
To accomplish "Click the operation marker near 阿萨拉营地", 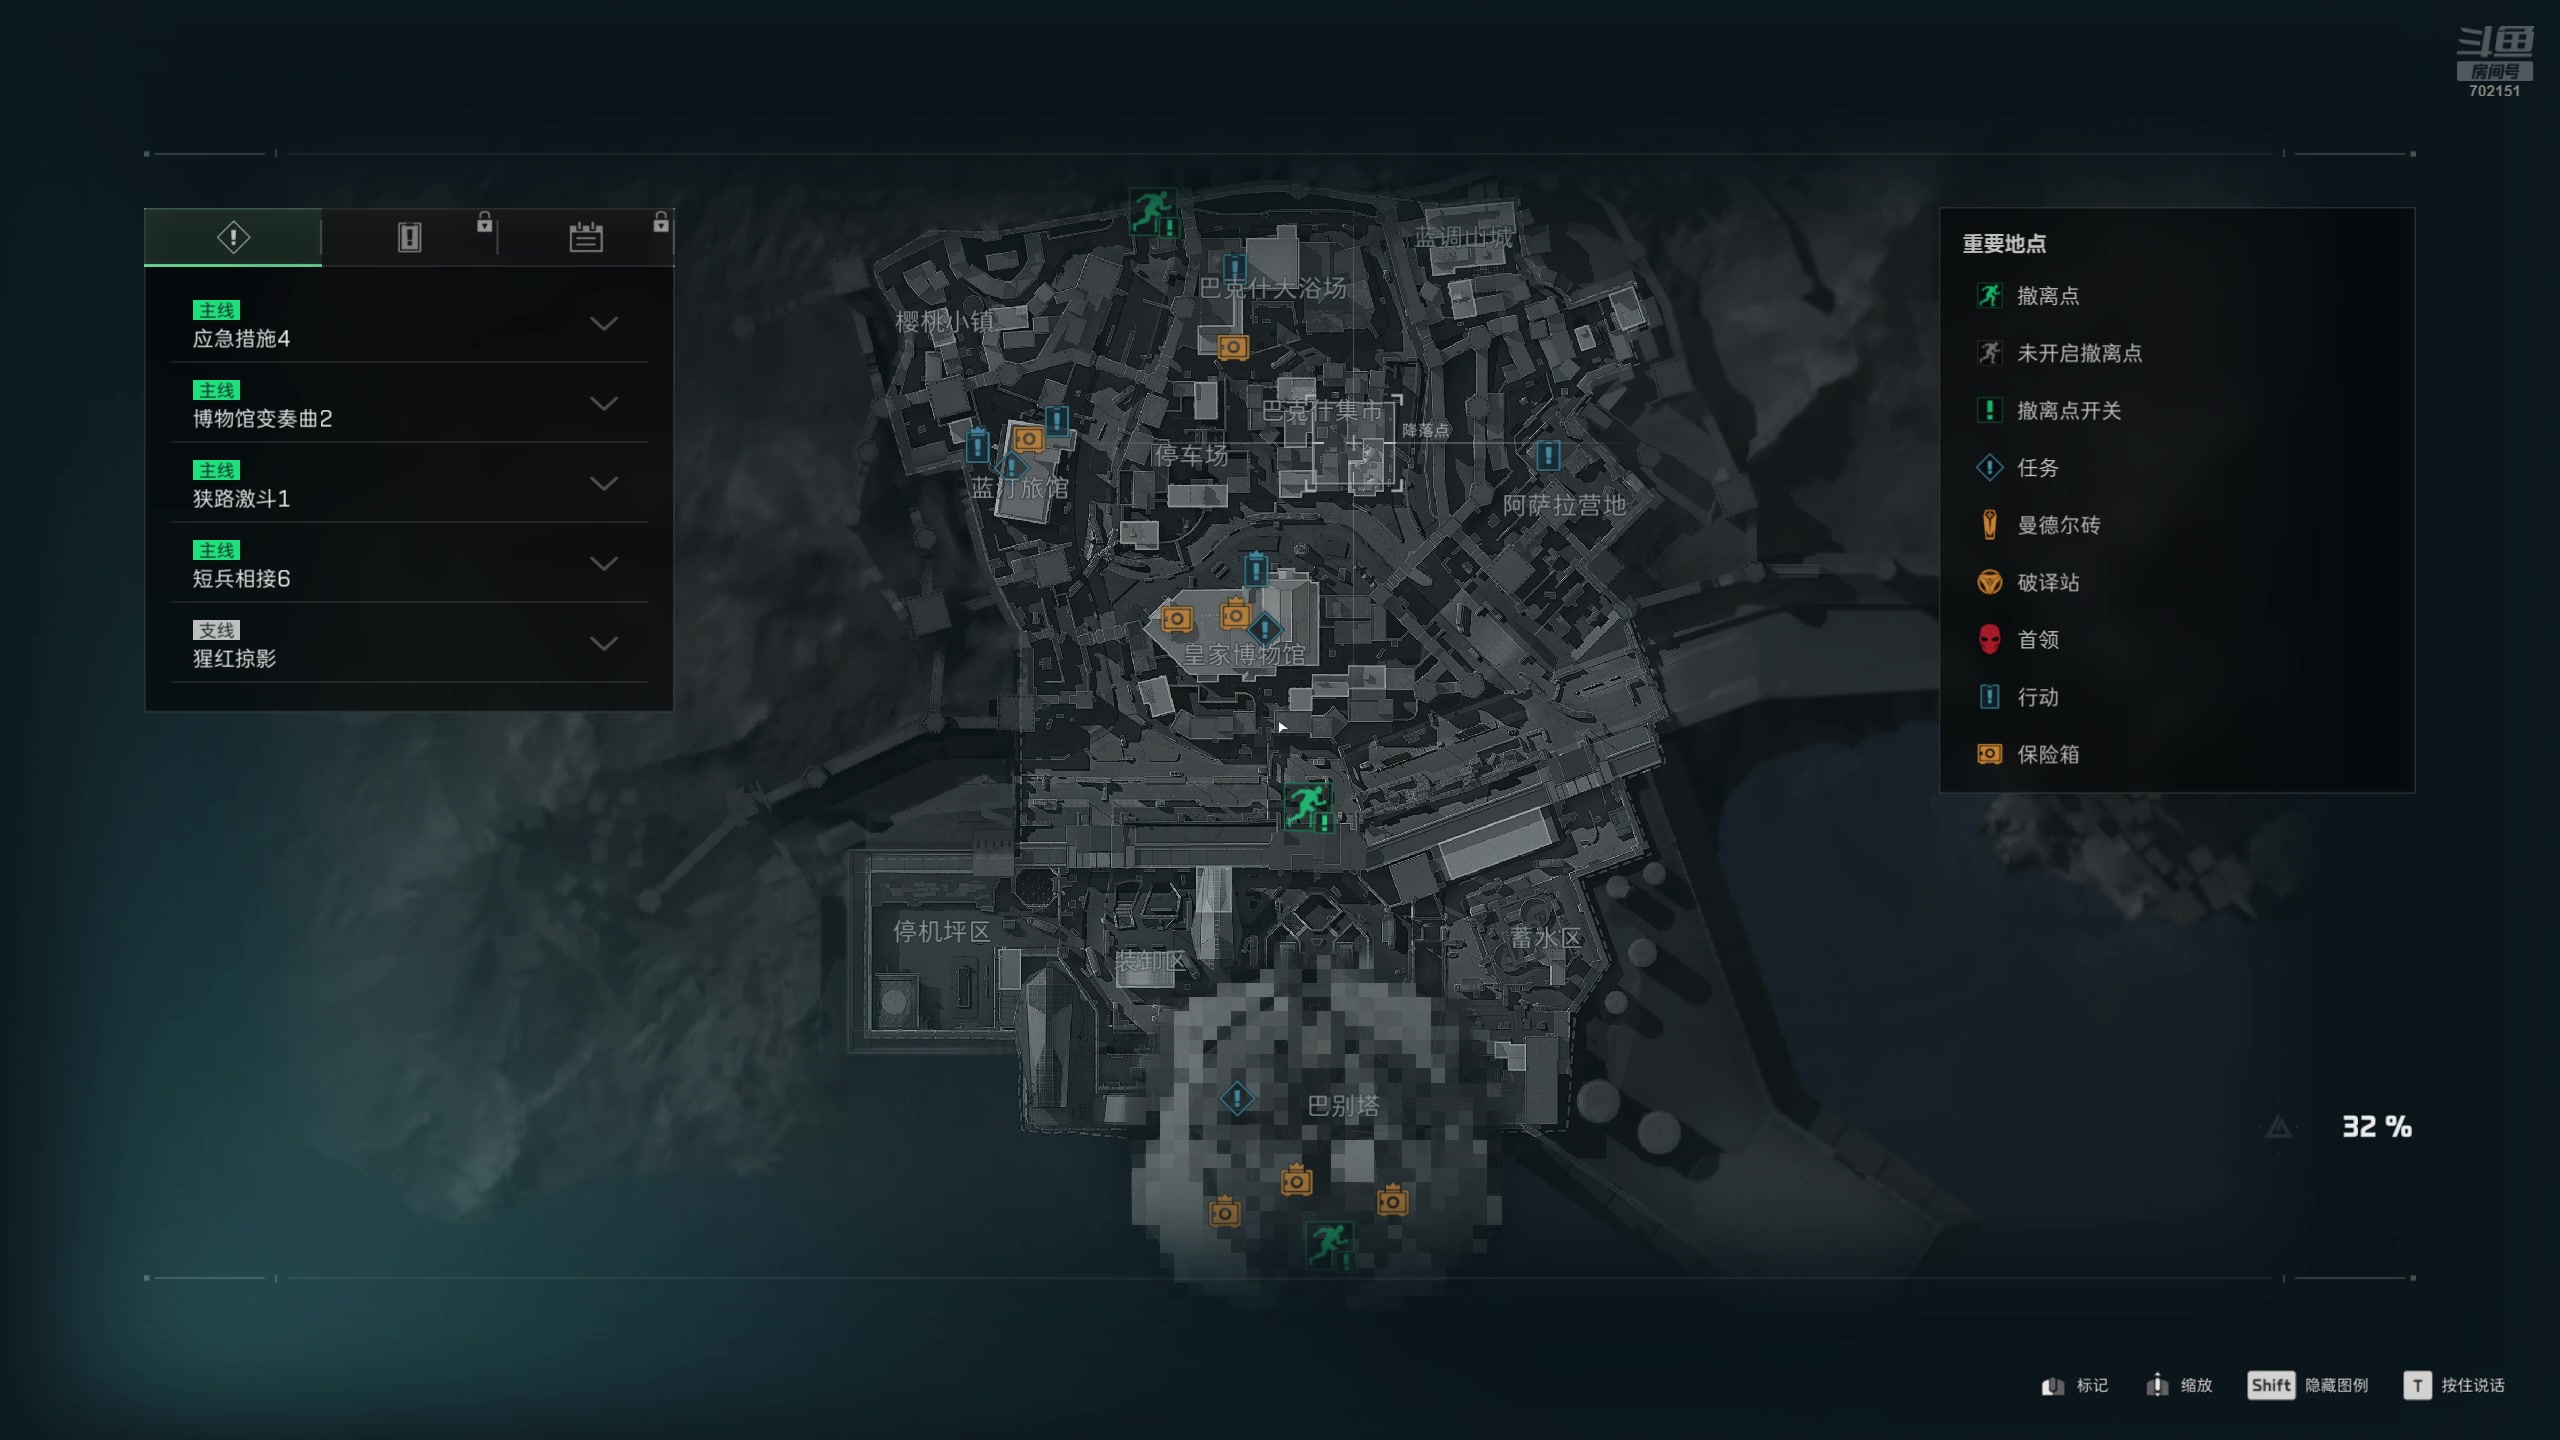I will 1548,456.
